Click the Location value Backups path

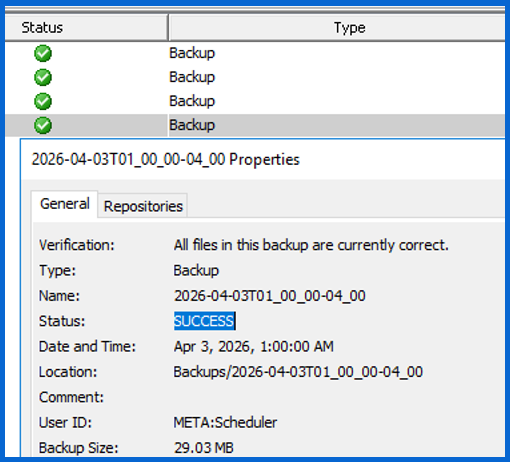[298, 372]
